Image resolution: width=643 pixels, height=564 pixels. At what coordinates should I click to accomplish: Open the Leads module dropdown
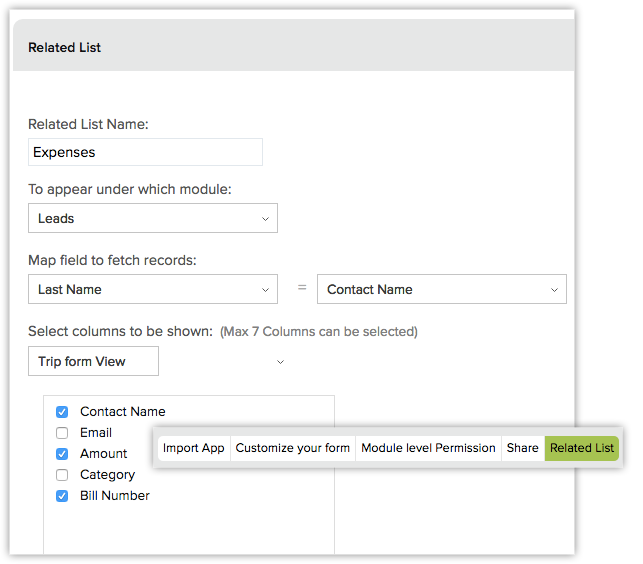coord(152,218)
